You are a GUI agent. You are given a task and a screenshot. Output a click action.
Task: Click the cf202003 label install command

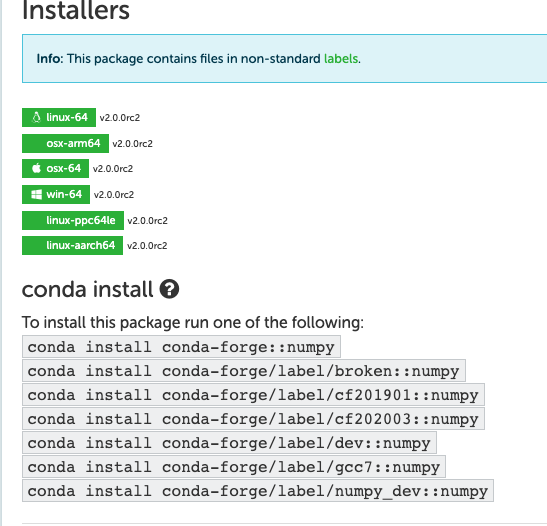[253, 419]
